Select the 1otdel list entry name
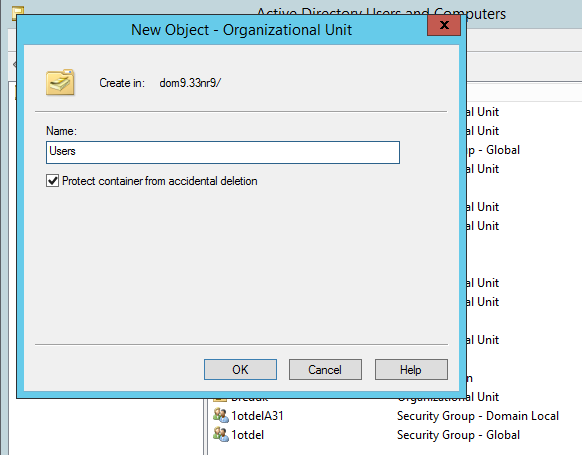Image resolution: width=582 pixels, height=455 pixels. tap(247, 435)
